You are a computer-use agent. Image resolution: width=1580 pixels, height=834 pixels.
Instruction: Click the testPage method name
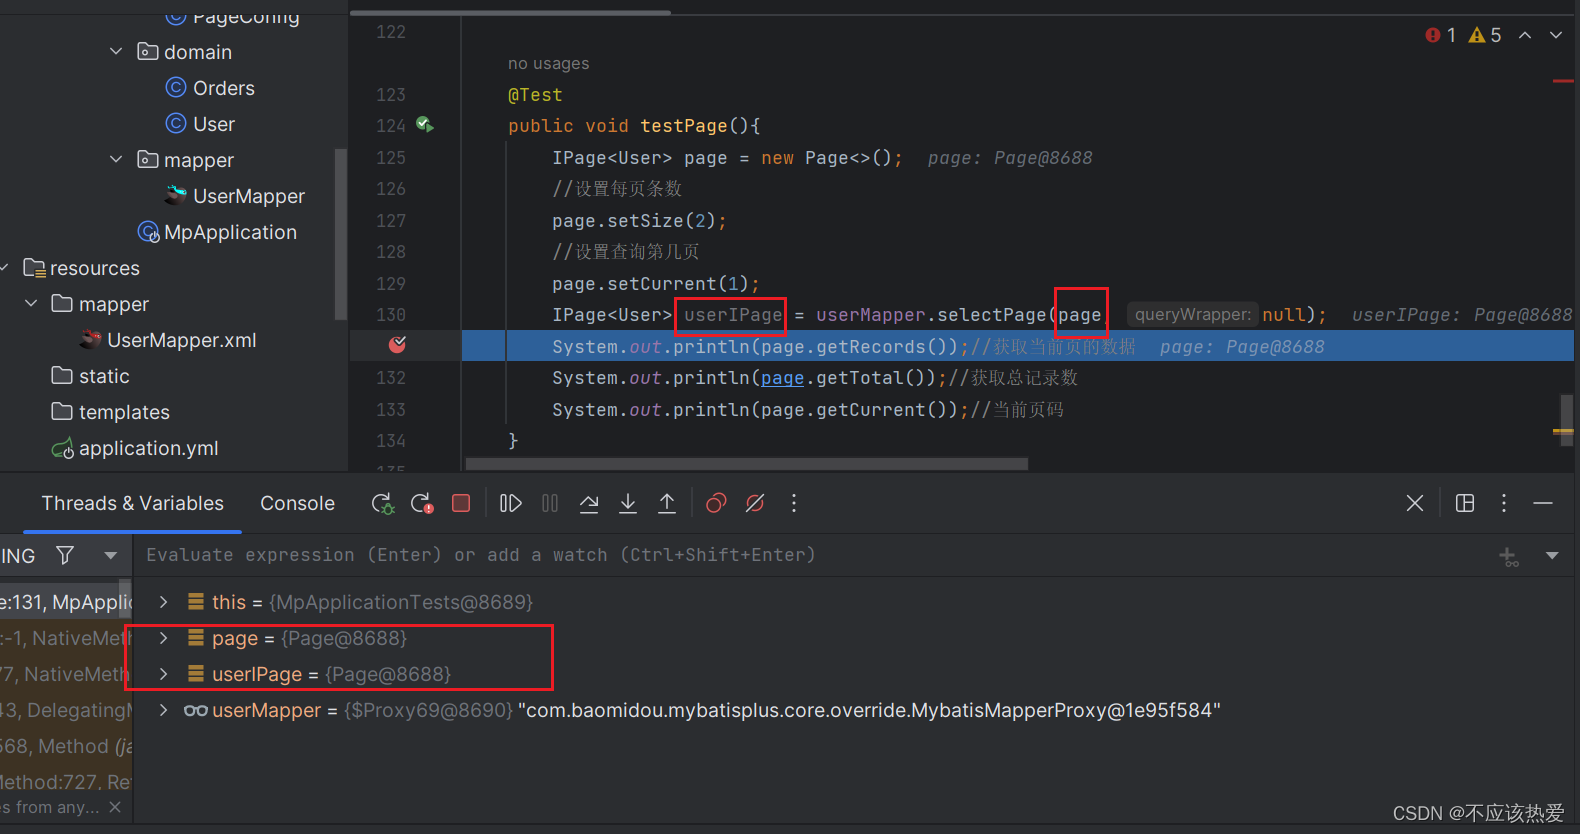[684, 126]
